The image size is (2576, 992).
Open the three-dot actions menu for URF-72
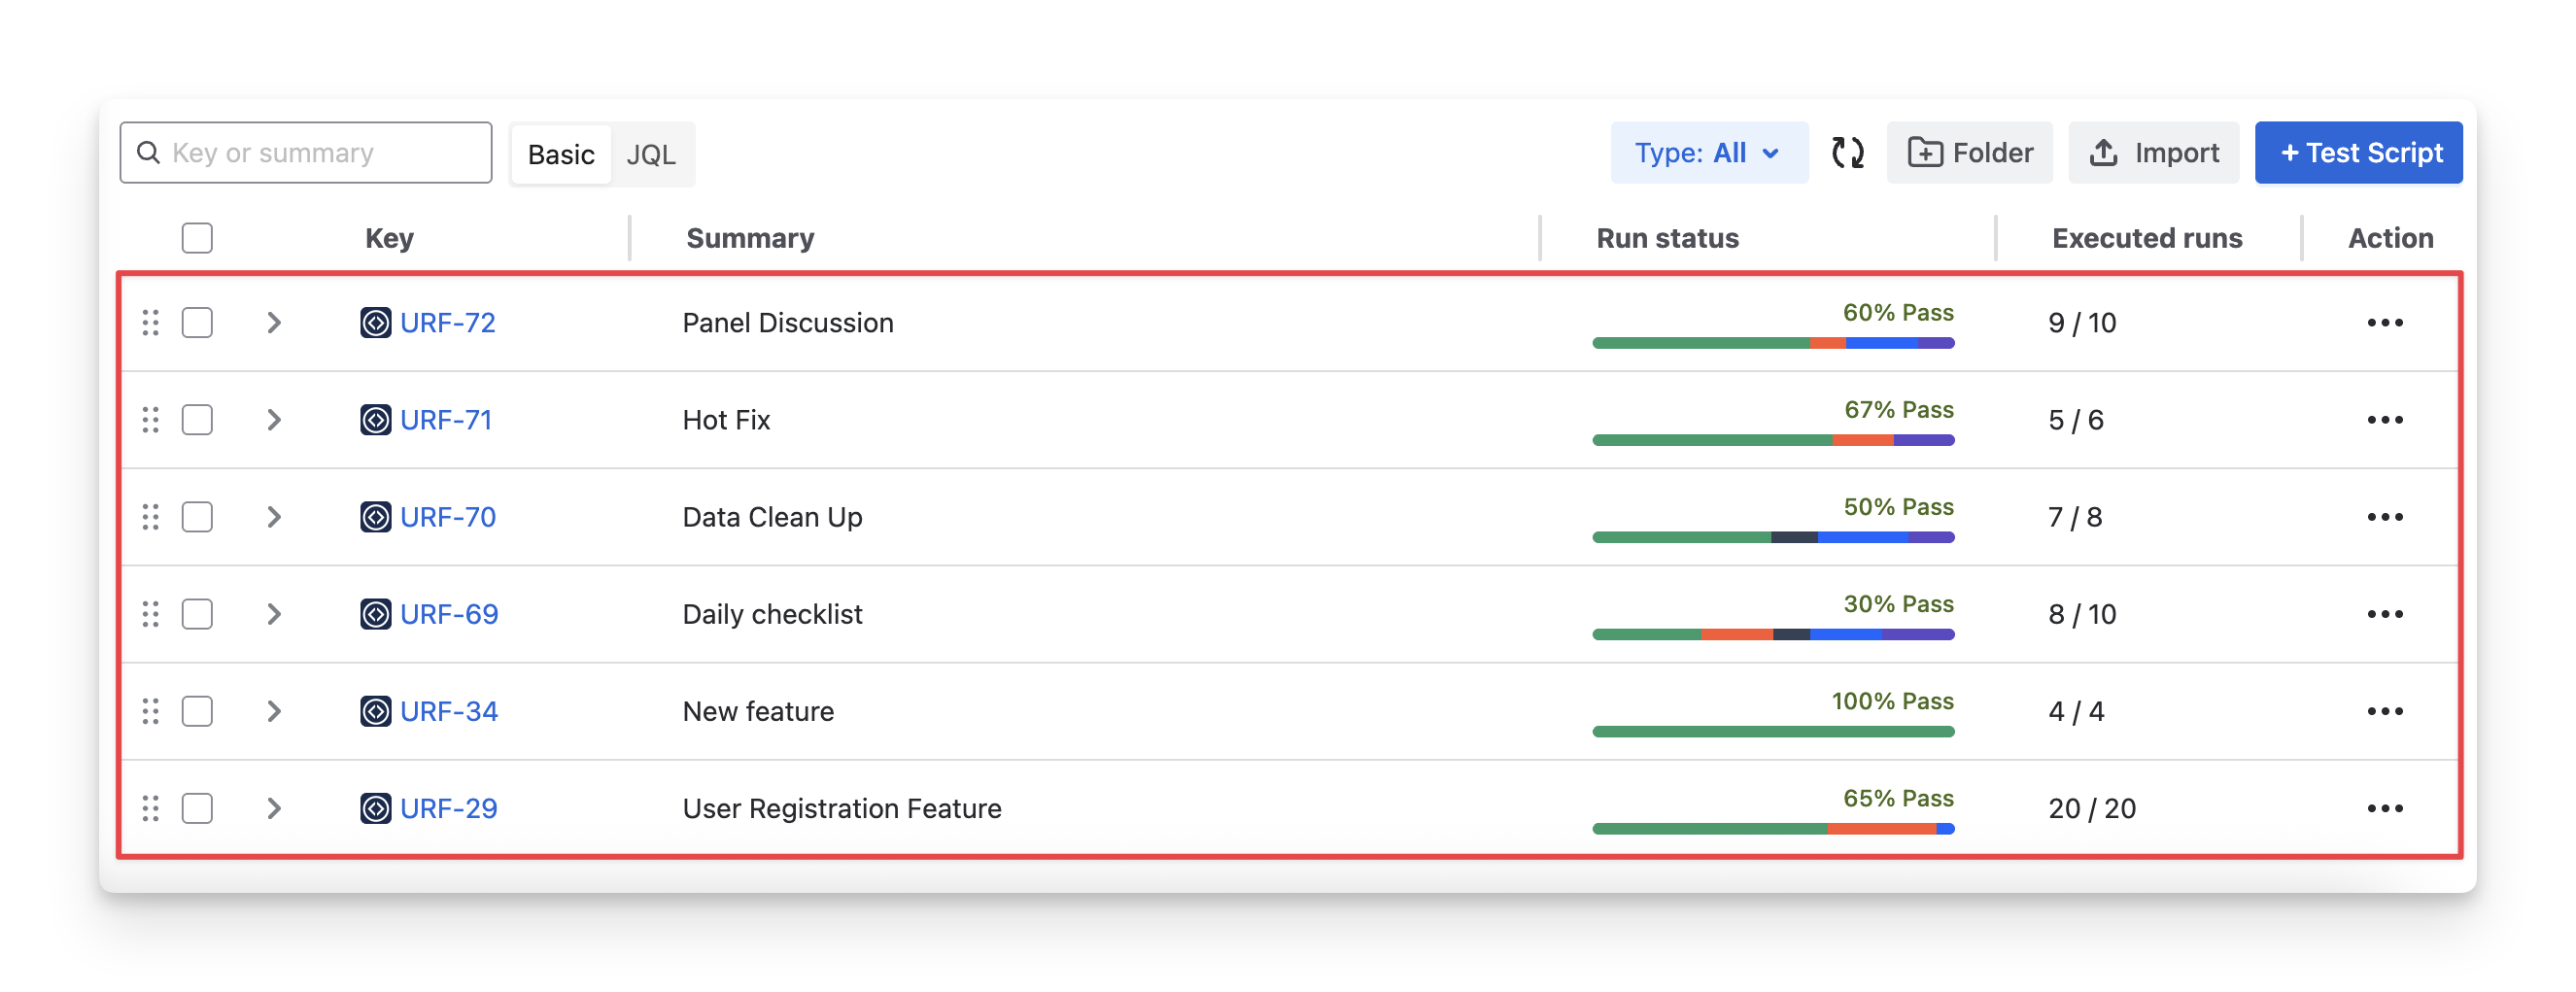(2384, 323)
